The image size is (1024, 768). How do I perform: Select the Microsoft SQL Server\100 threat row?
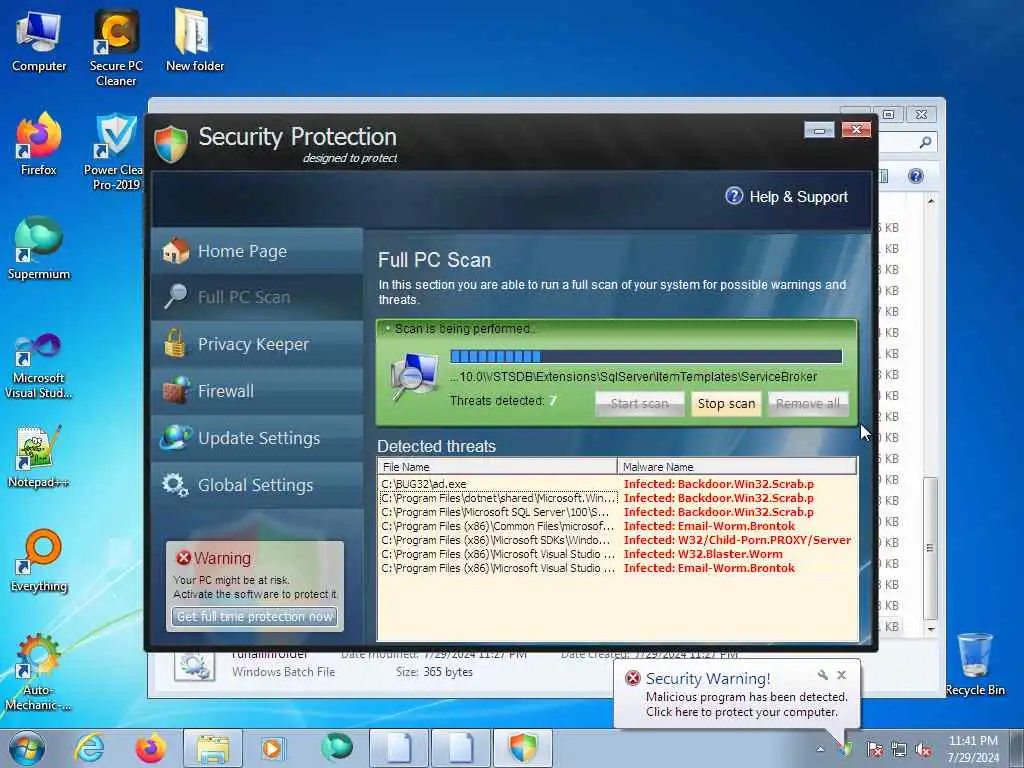(616, 512)
